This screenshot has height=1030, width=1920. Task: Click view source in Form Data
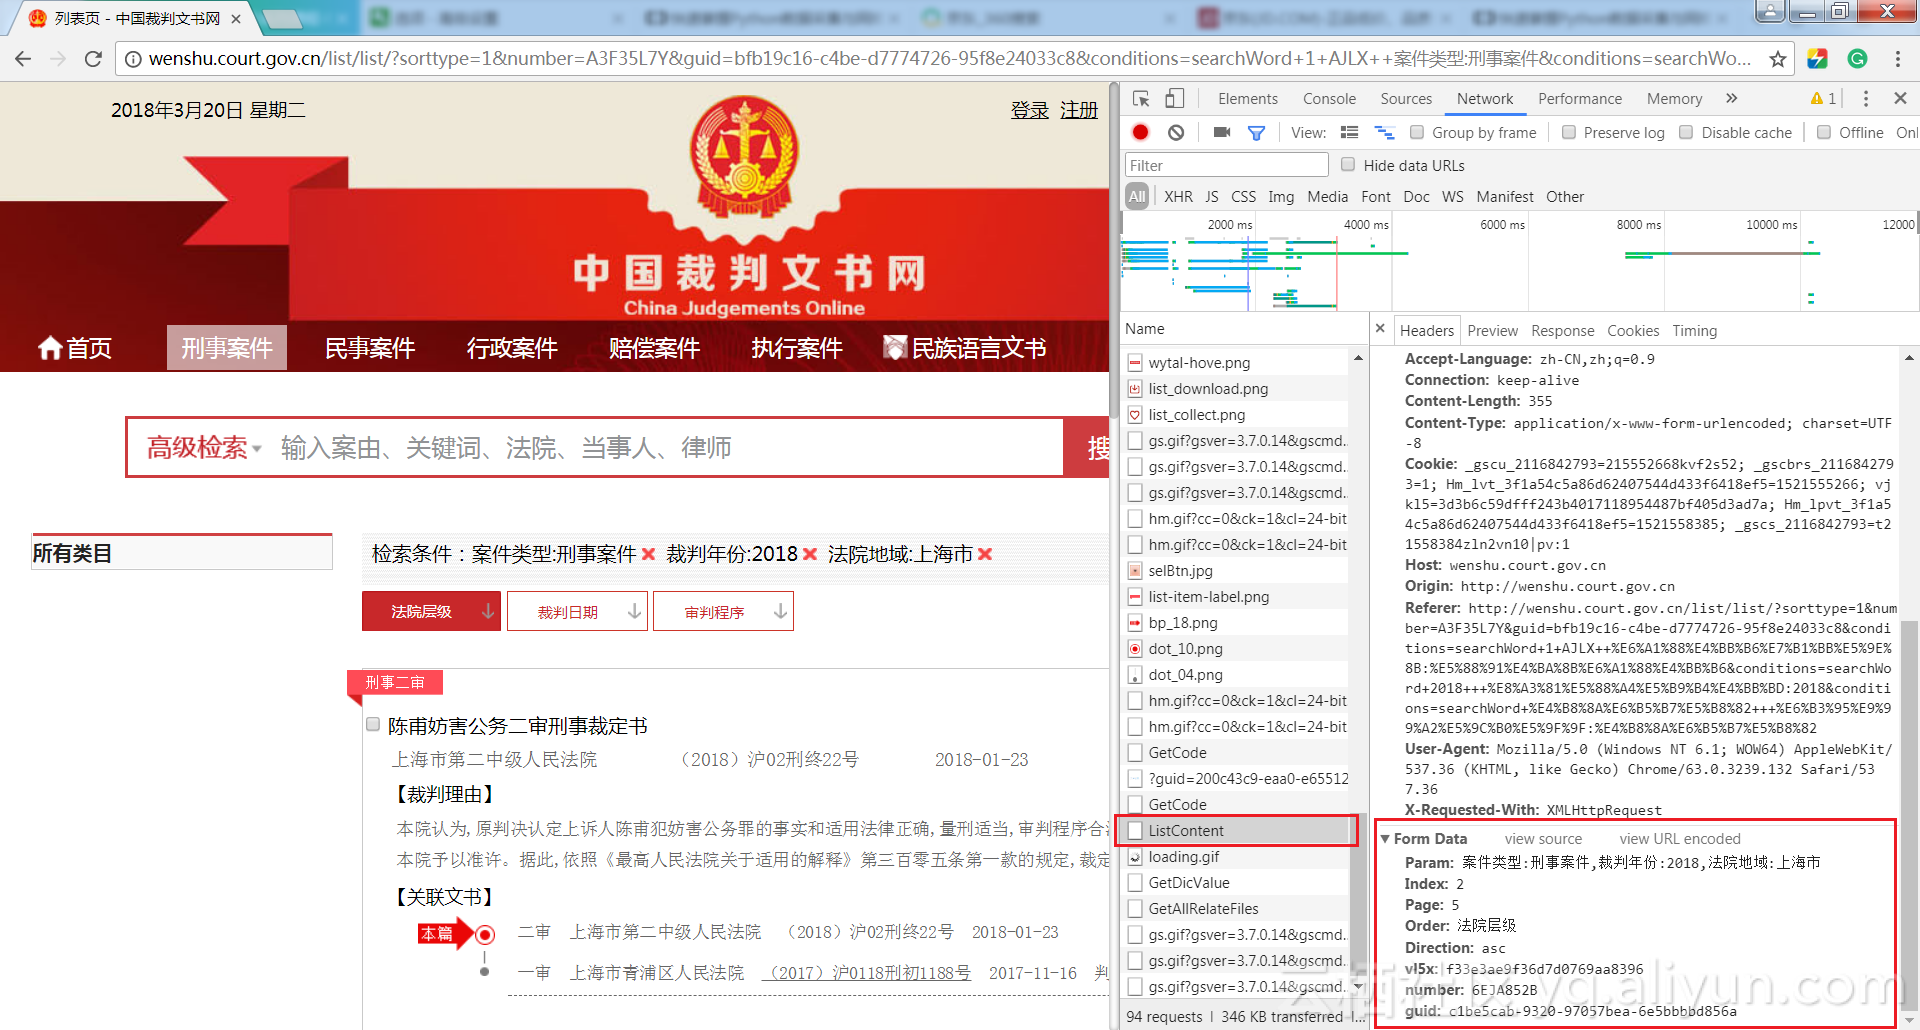pos(1543,839)
